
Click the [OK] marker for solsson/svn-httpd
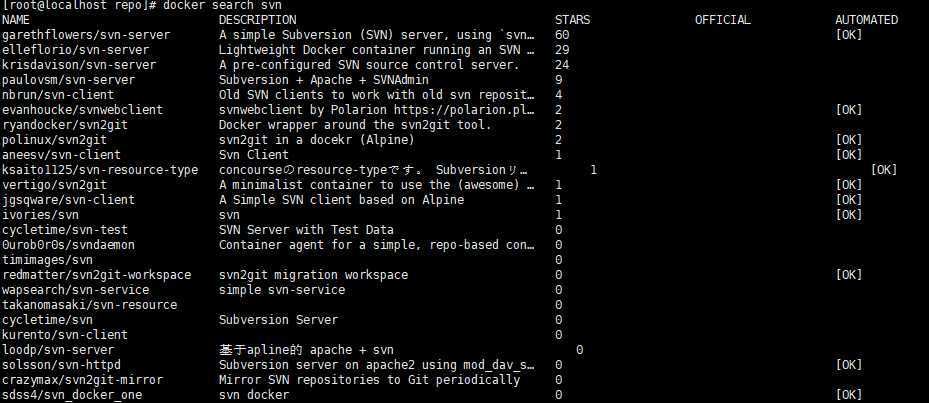[848, 364]
